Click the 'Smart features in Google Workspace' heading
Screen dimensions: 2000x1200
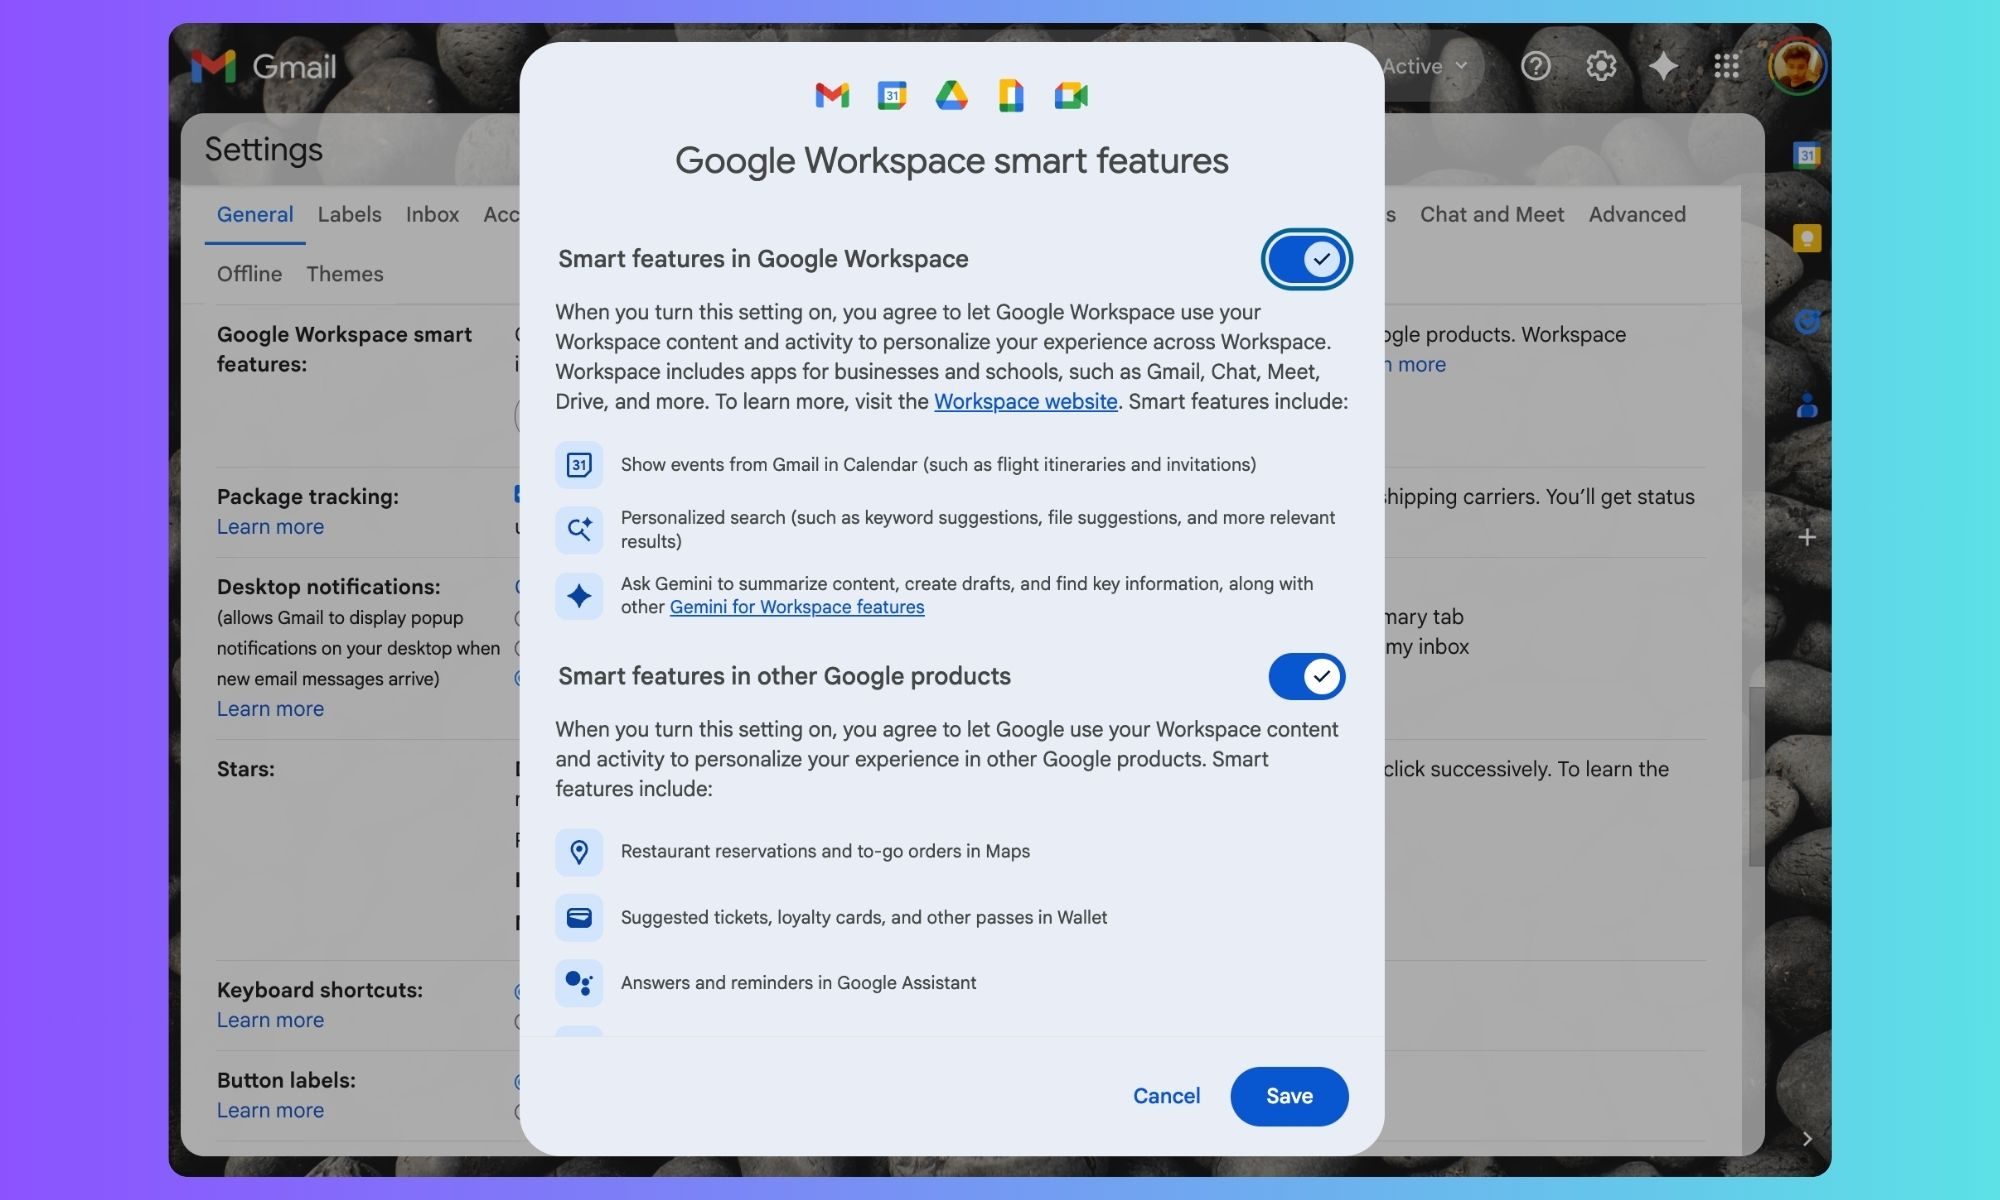point(763,259)
